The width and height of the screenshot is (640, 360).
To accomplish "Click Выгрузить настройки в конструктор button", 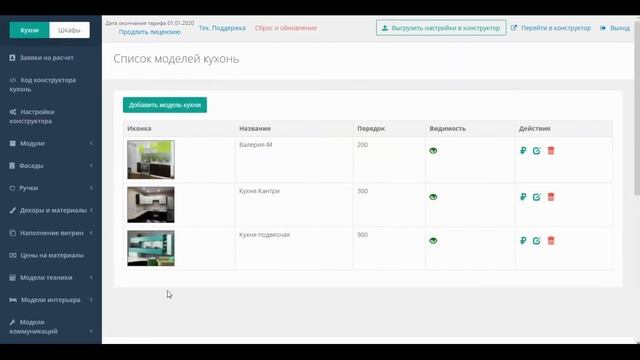I will point(441,28).
